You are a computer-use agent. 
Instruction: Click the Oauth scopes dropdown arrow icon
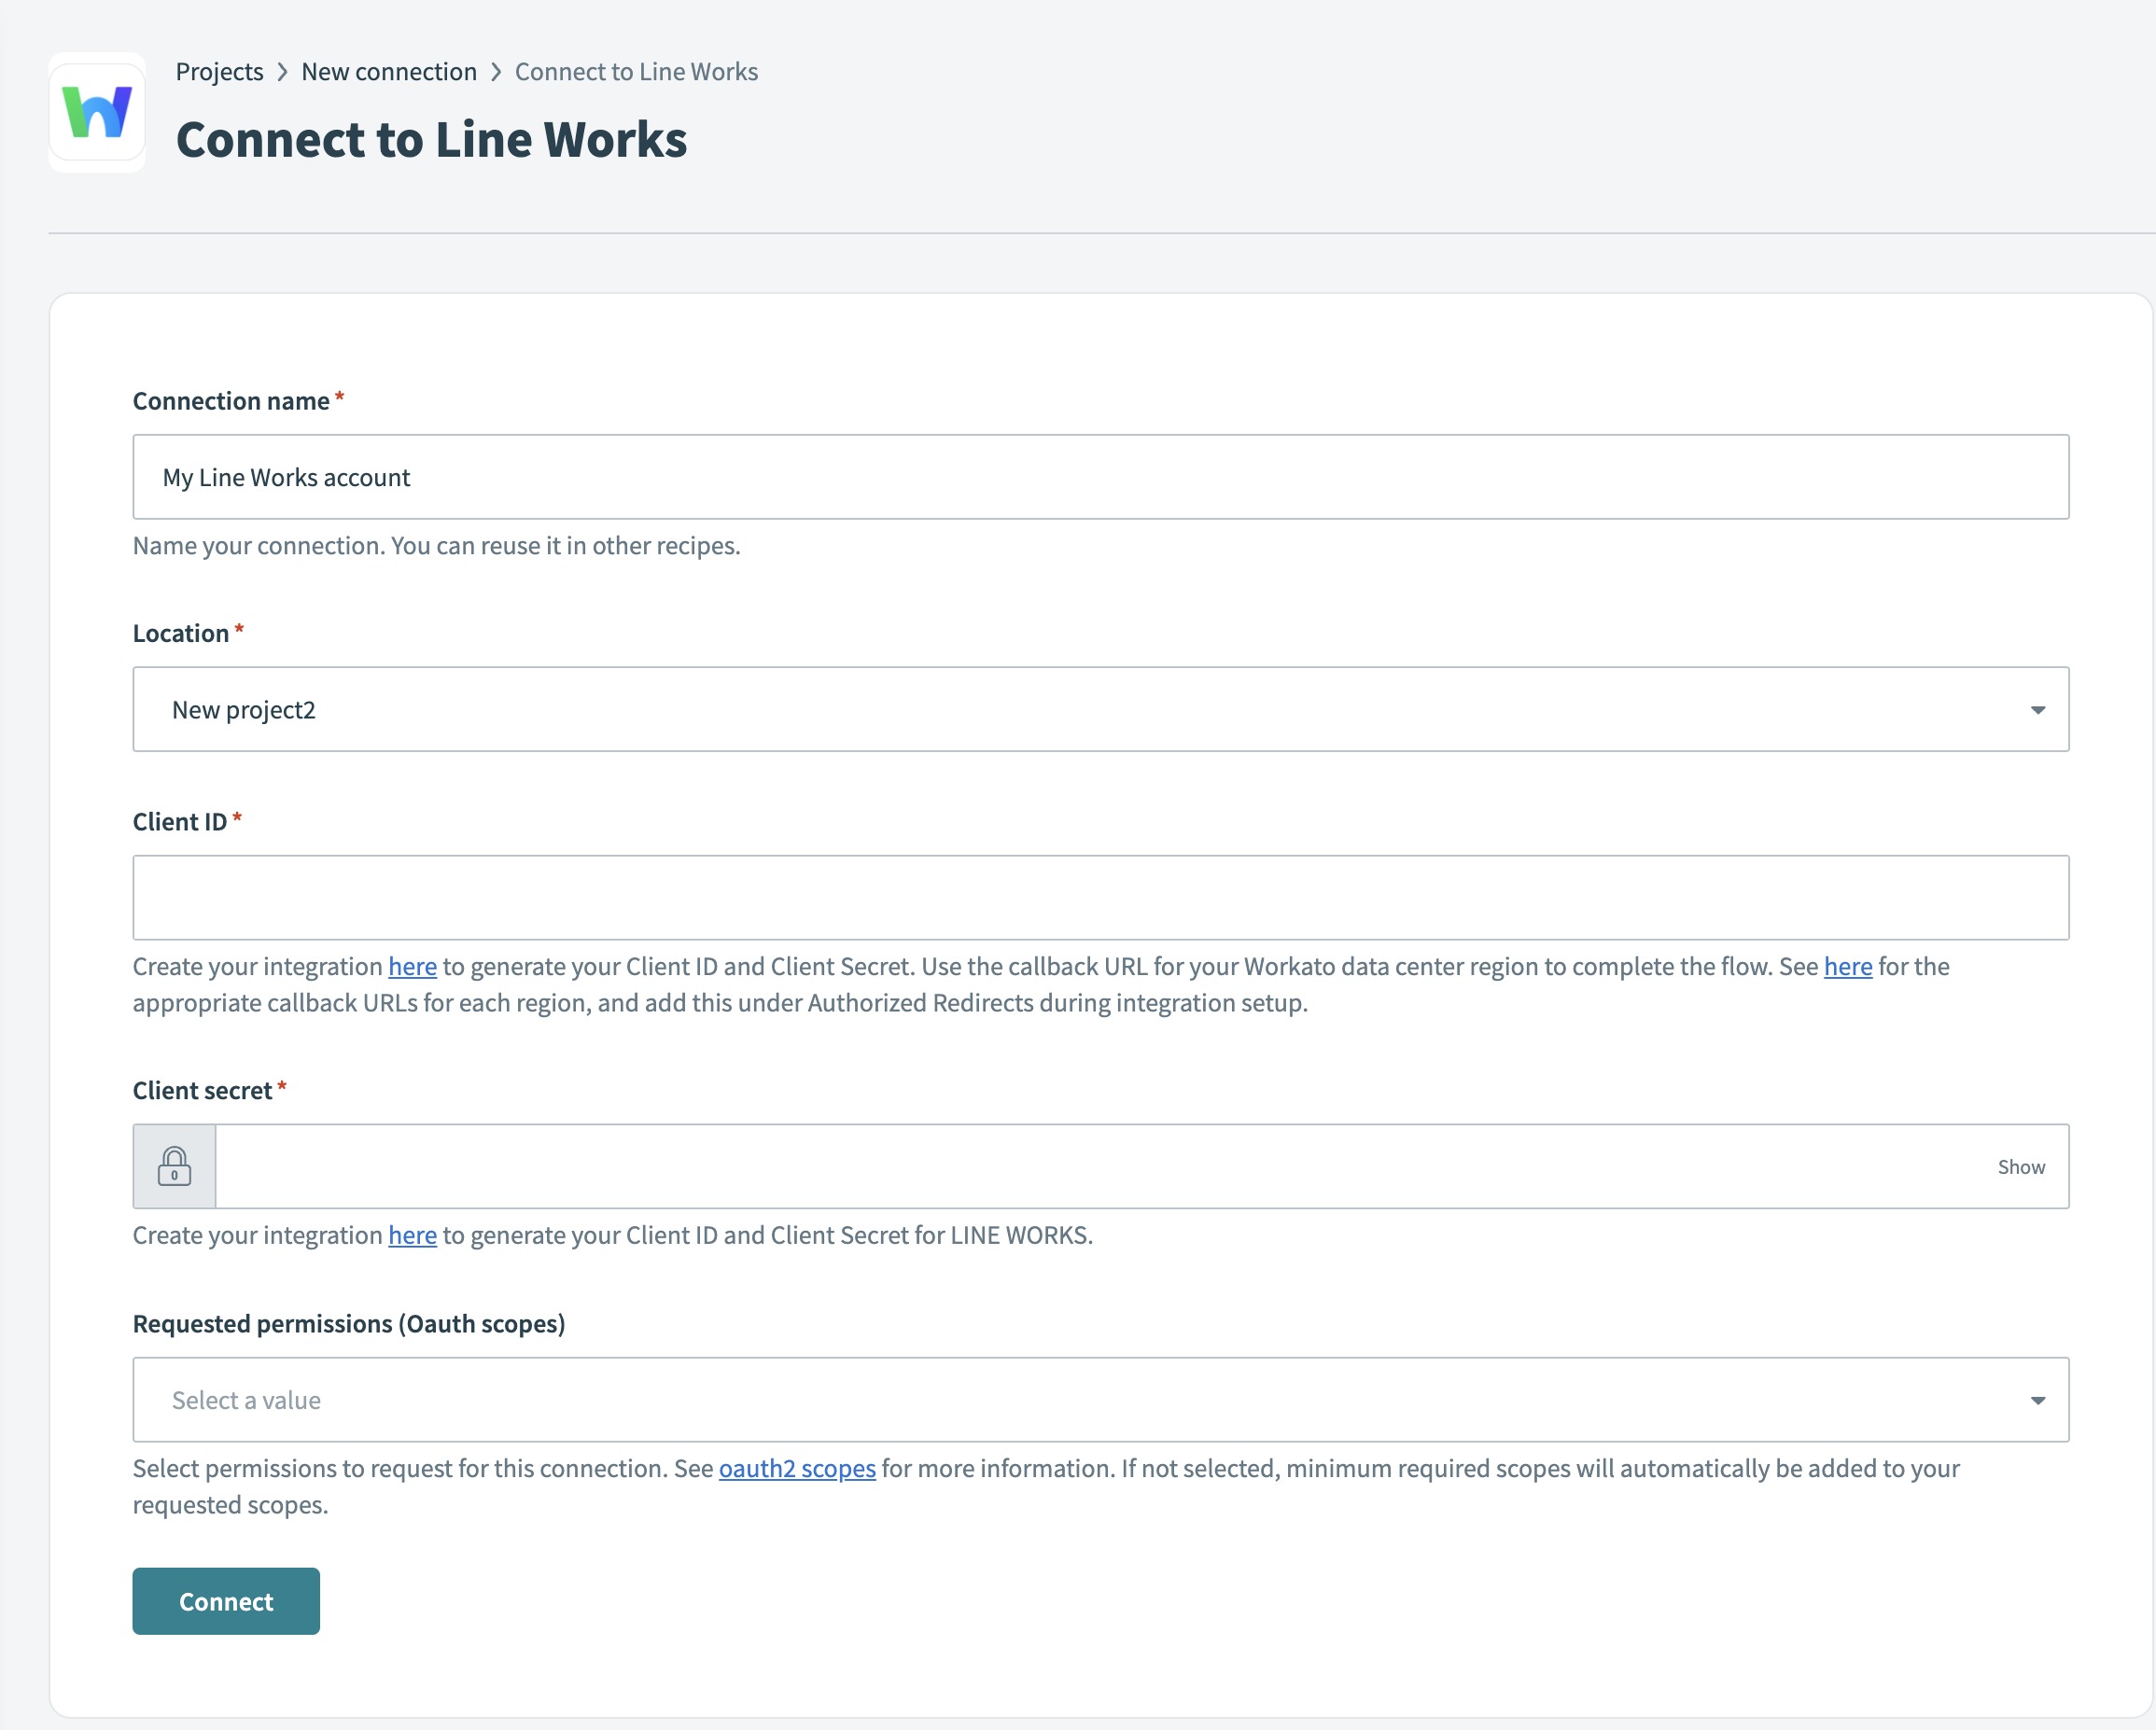coord(2038,1400)
